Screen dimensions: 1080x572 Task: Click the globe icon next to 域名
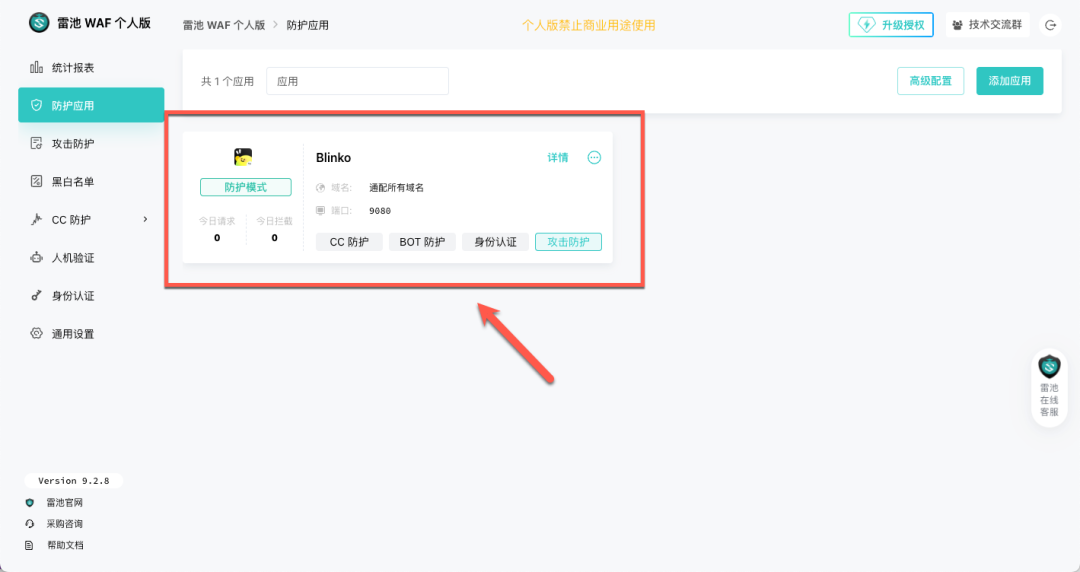tap(320, 187)
